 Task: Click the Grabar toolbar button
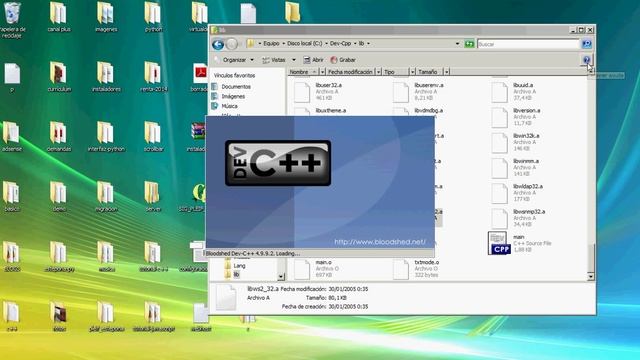343,60
